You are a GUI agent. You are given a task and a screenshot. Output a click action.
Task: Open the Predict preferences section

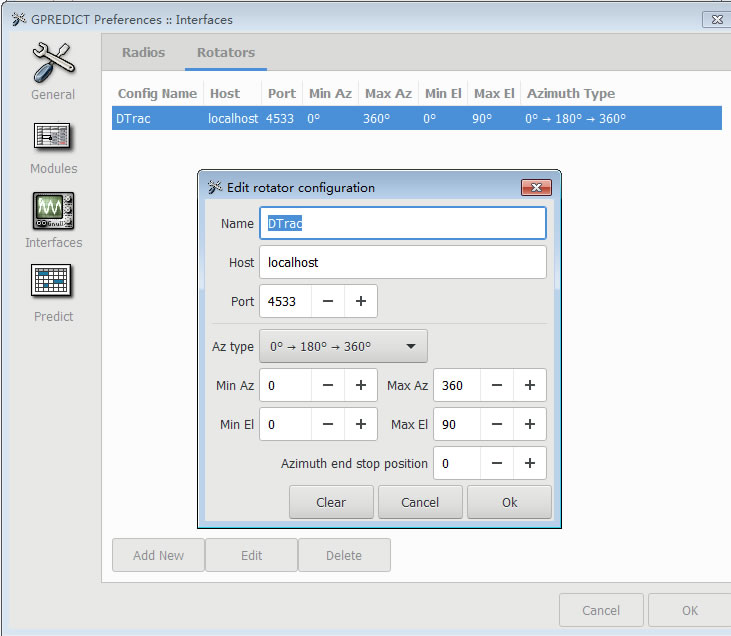click(x=53, y=294)
